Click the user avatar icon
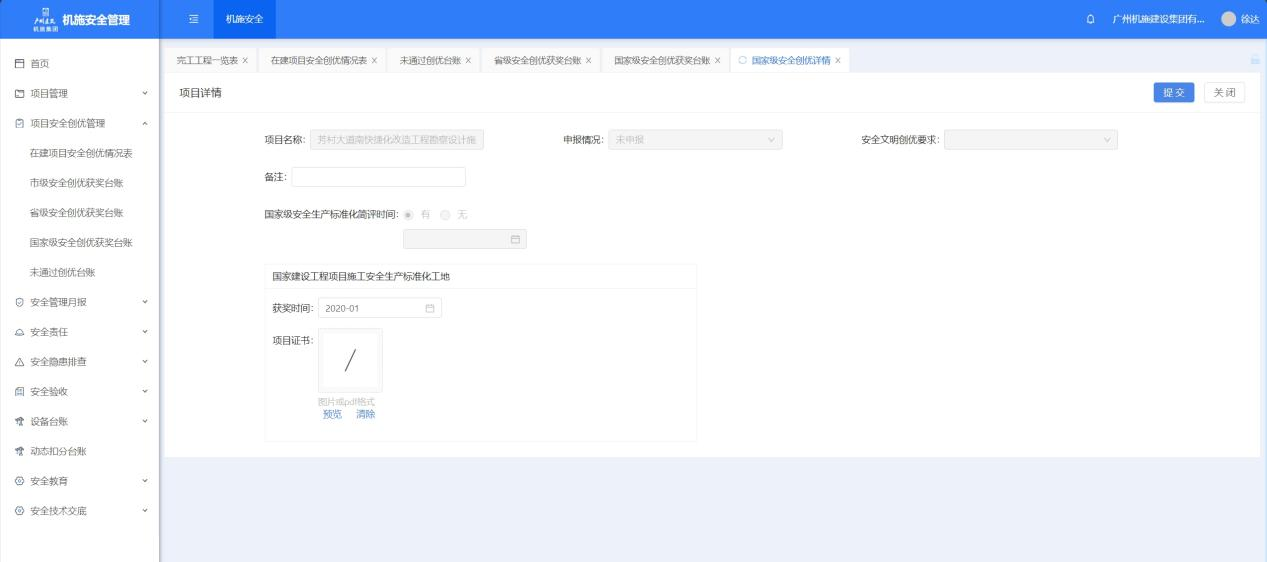Image resolution: width=1267 pixels, height=562 pixels. coord(1229,20)
